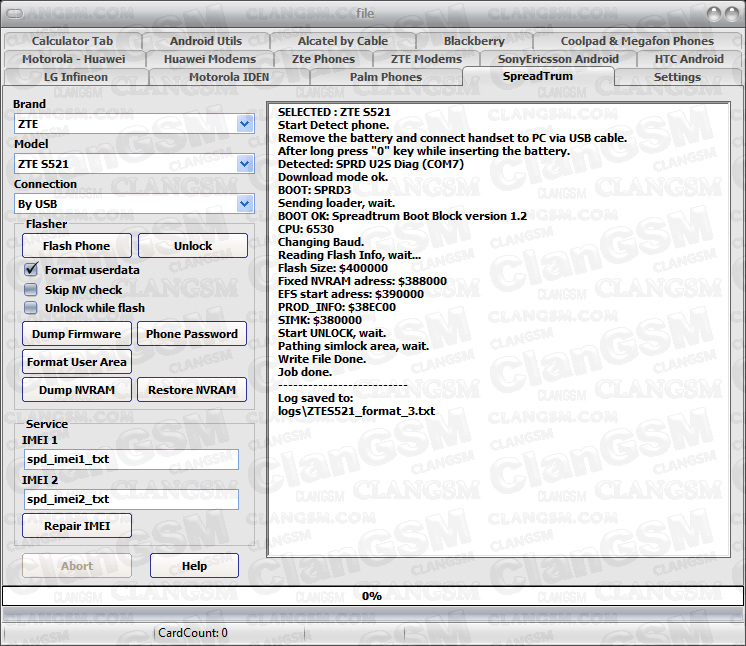Expand the Connection dropdown showing By USB
This screenshot has height=646, width=746.
[x=244, y=204]
